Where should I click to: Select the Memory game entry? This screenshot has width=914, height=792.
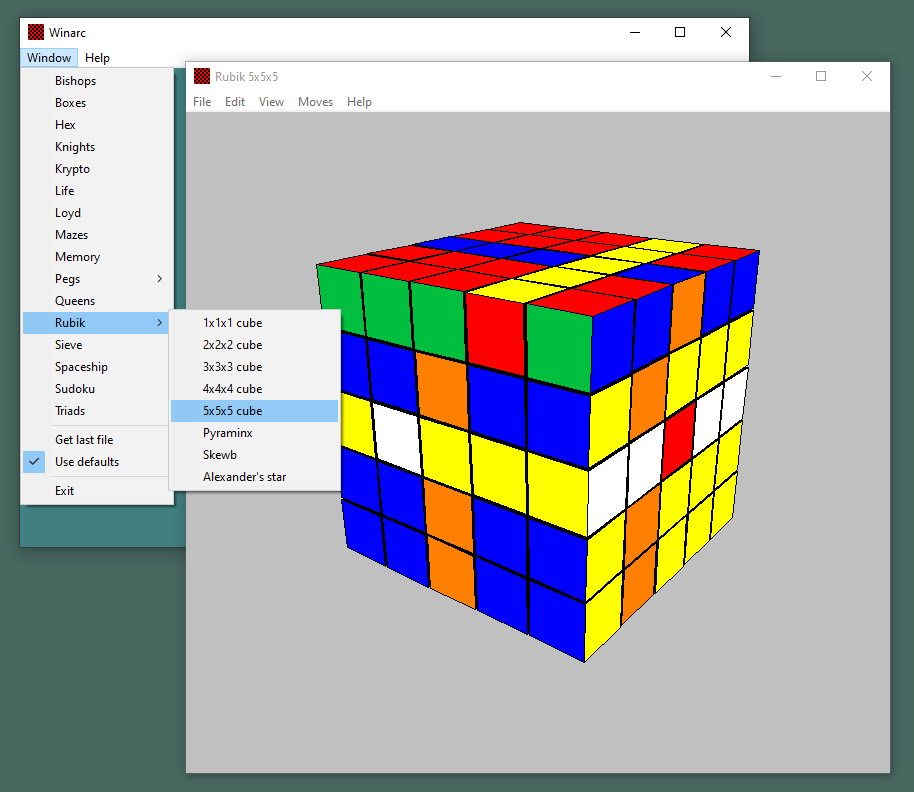[x=97, y=257]
